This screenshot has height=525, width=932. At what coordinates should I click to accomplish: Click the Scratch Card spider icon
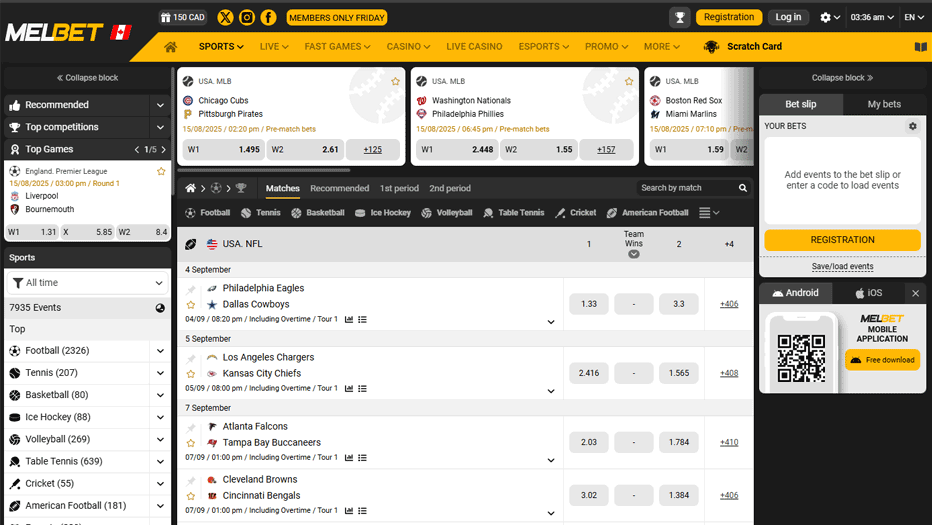pos(711,46)
